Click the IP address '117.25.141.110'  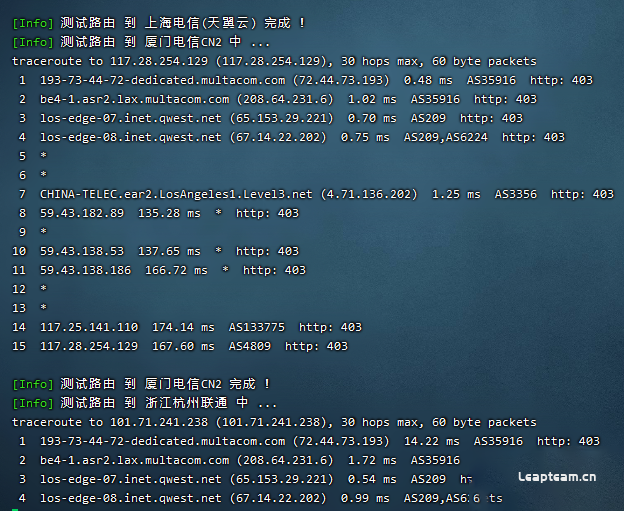tap(89, 327)
